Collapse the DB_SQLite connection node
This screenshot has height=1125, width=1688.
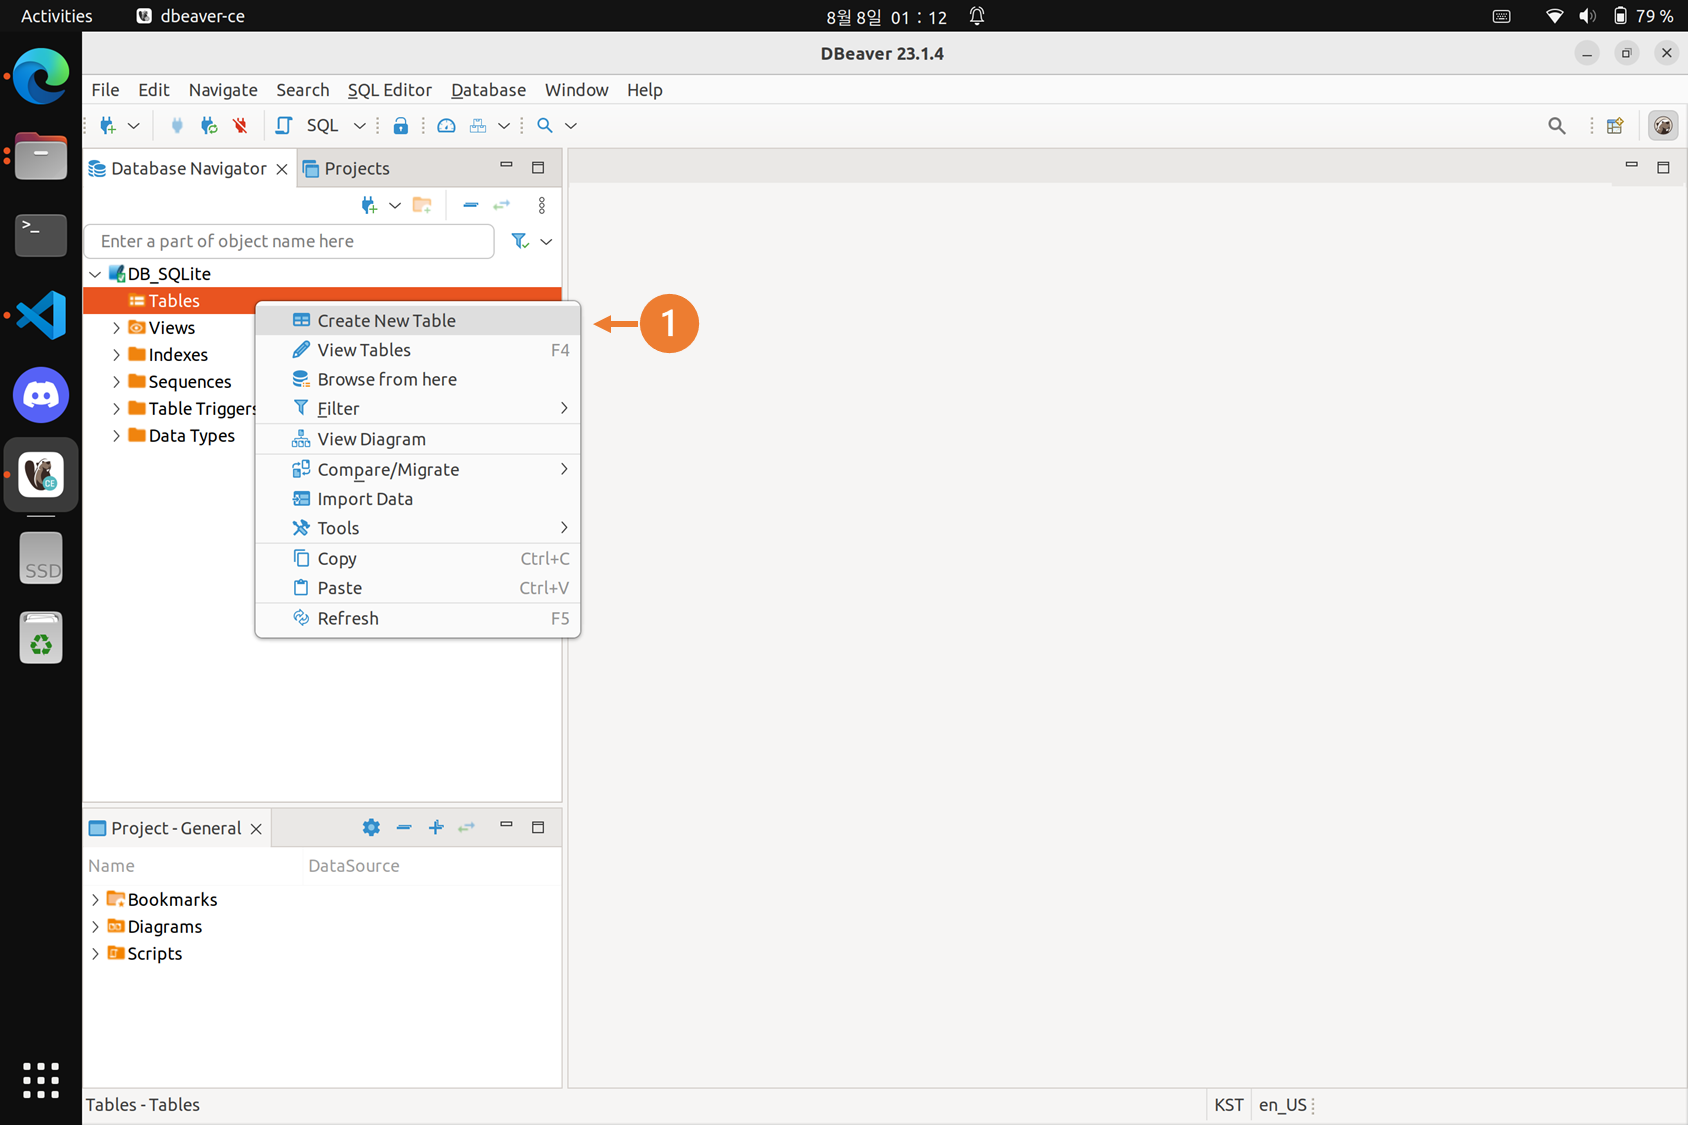click(x=95, y=274)
